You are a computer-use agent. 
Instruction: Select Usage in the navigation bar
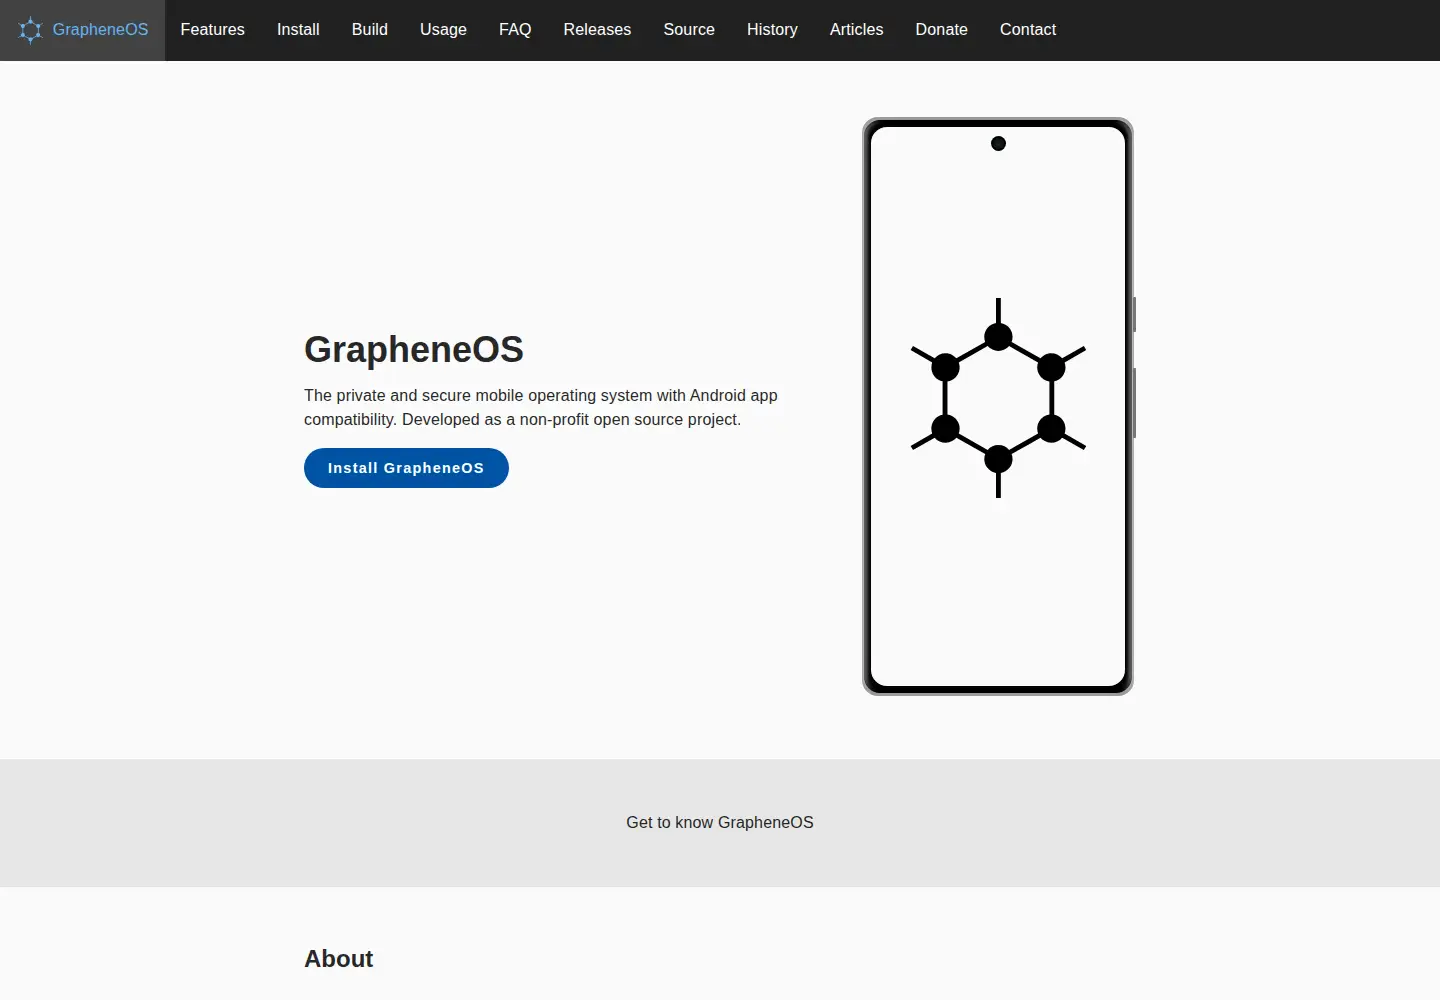pos(443,30)
